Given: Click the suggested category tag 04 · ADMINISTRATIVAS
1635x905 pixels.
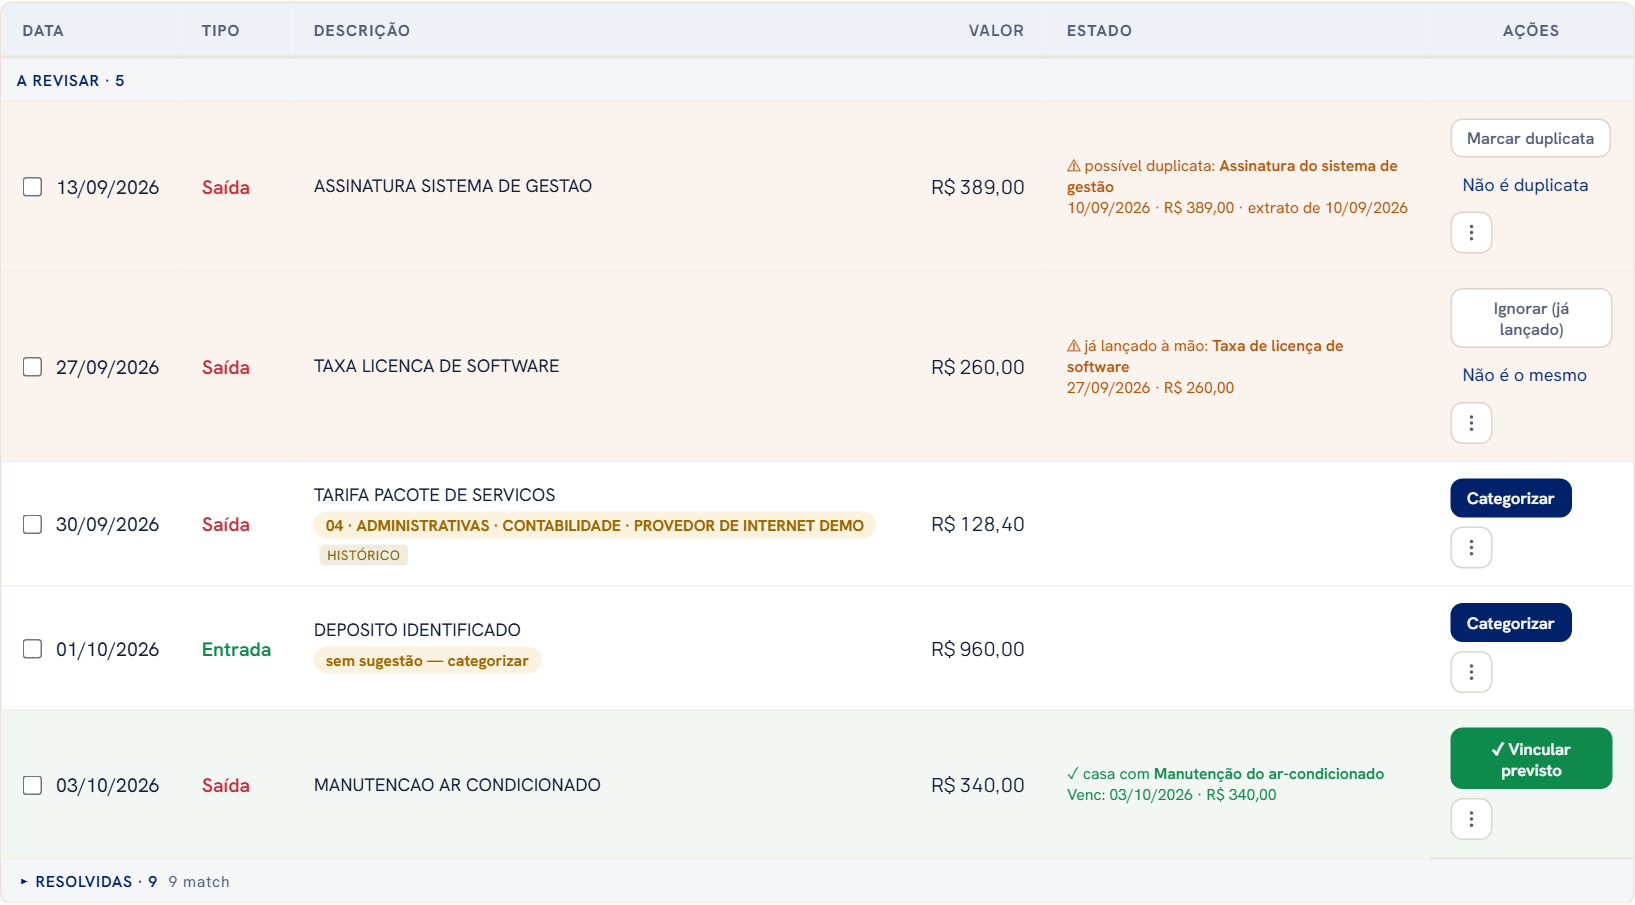Looking at the screenshot, I should pyautogui.click(x=595, y=526).
